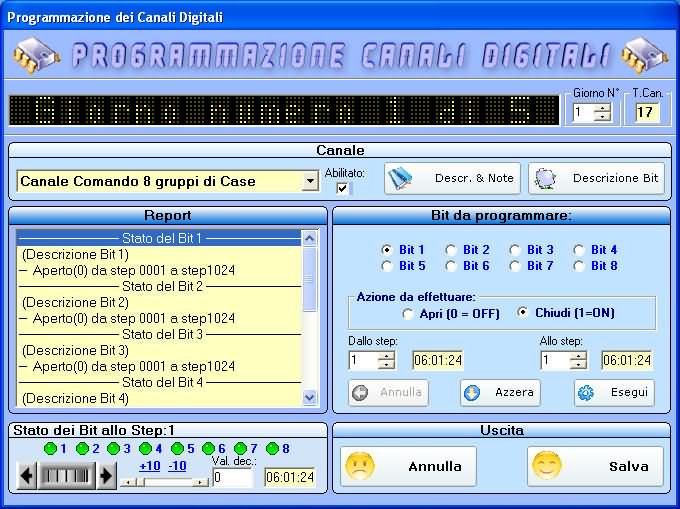The image size is (680, 509).
Task: Click the 'Stato del Bit 3' report row
Action: click(159, 334)
